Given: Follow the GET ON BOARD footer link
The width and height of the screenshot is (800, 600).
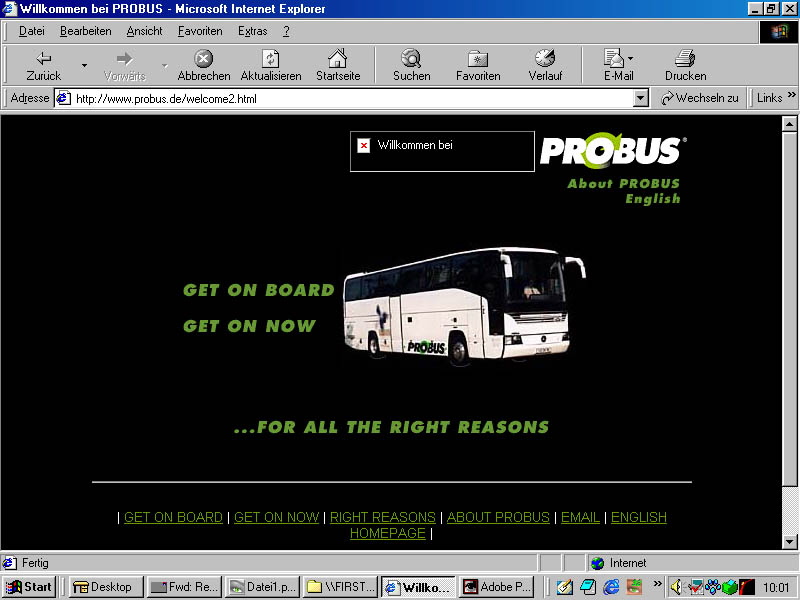Looking at the screenshot, I should [173, 517].
